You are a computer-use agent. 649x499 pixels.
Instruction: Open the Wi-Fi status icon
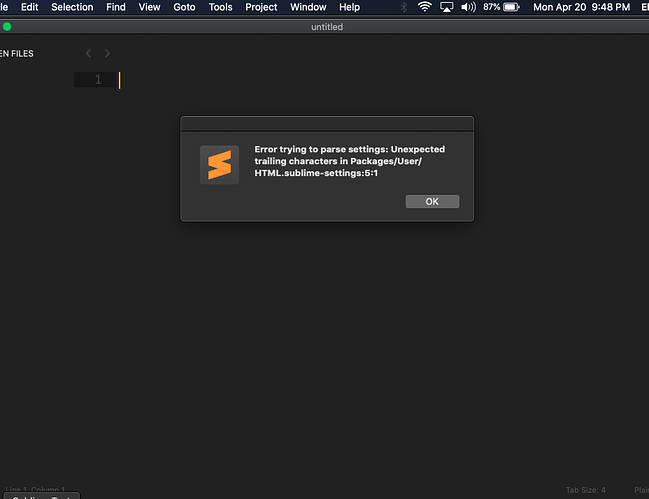click(x=424, y=7)
